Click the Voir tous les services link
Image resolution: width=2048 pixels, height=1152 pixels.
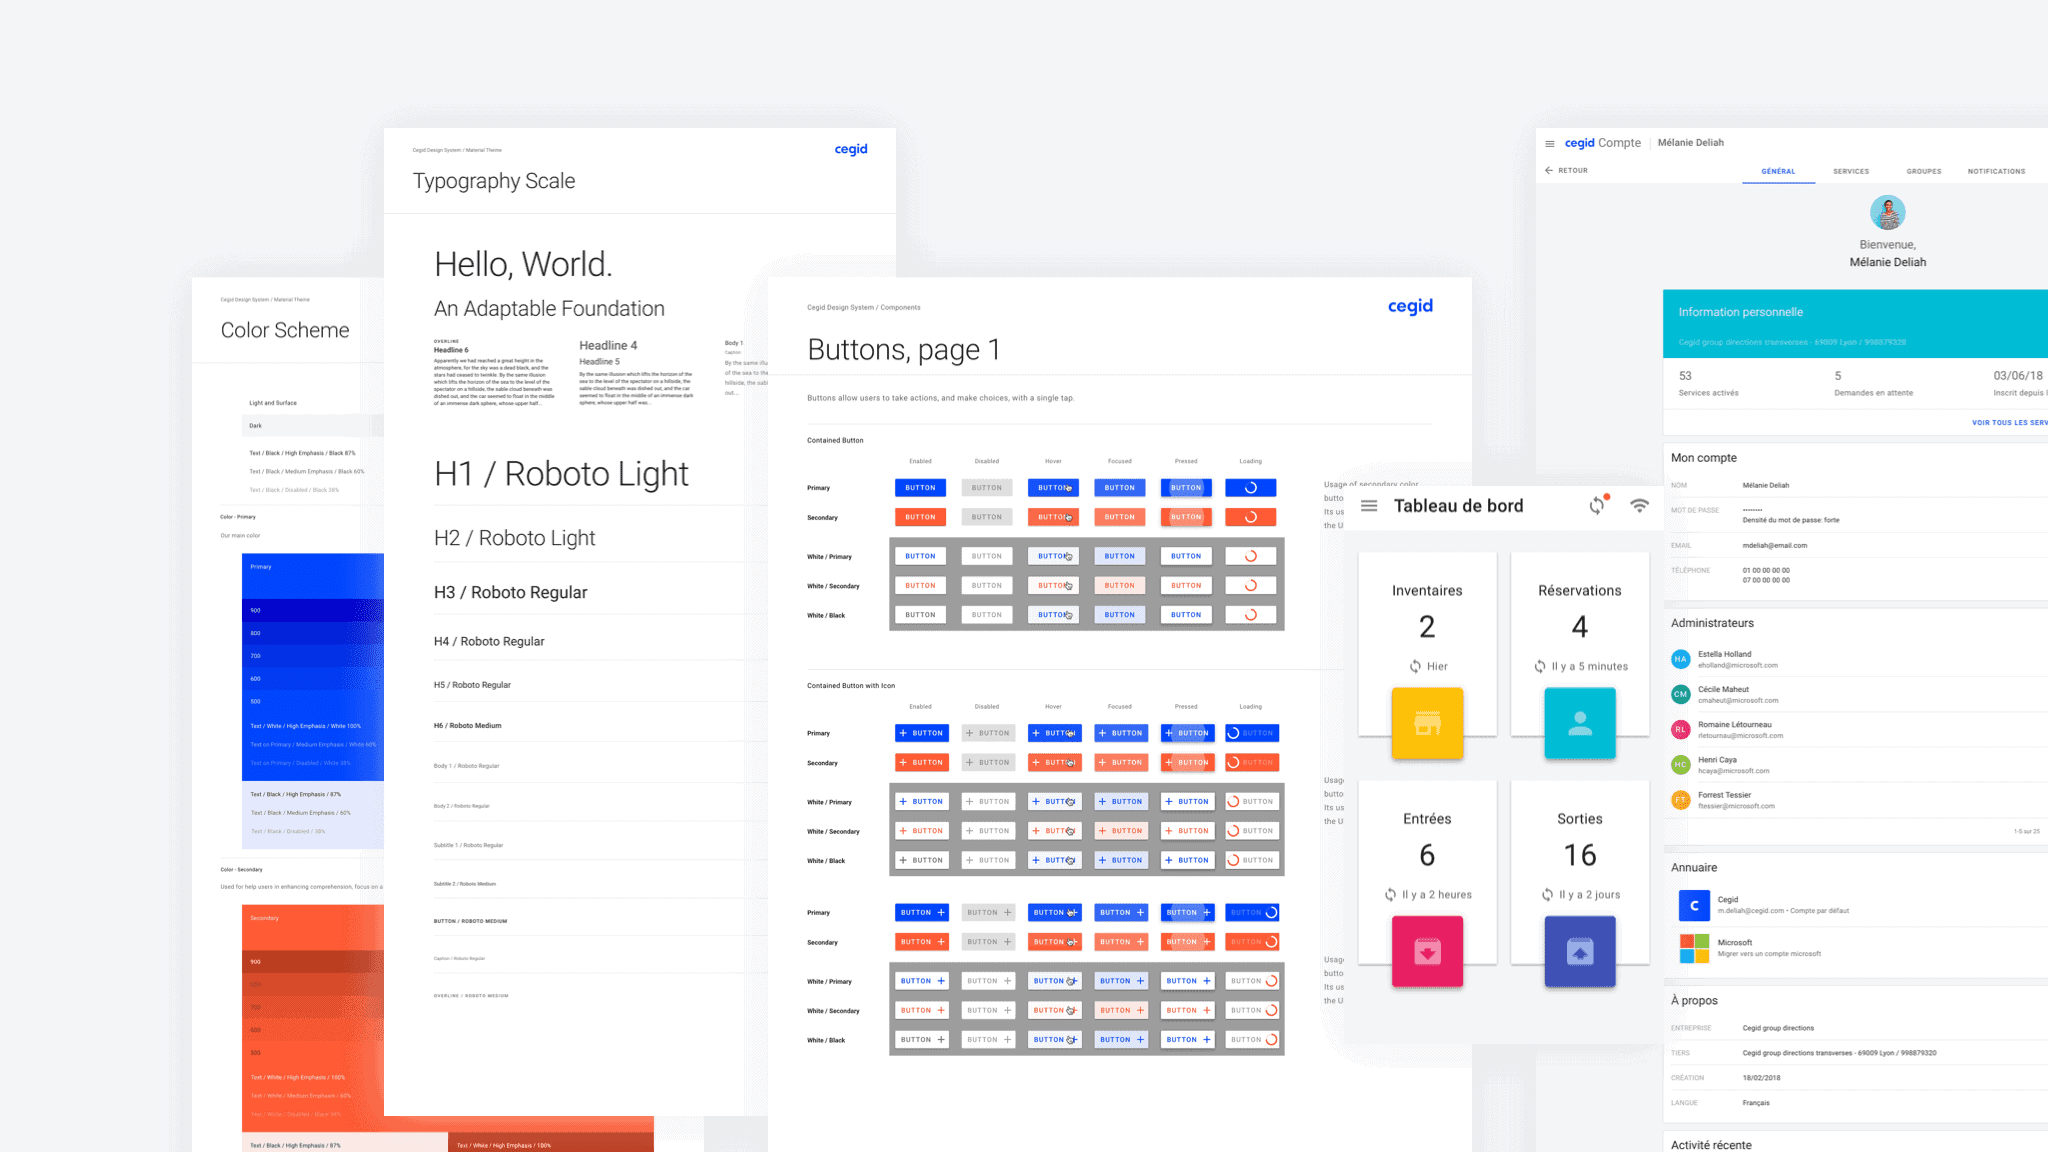2008,423
